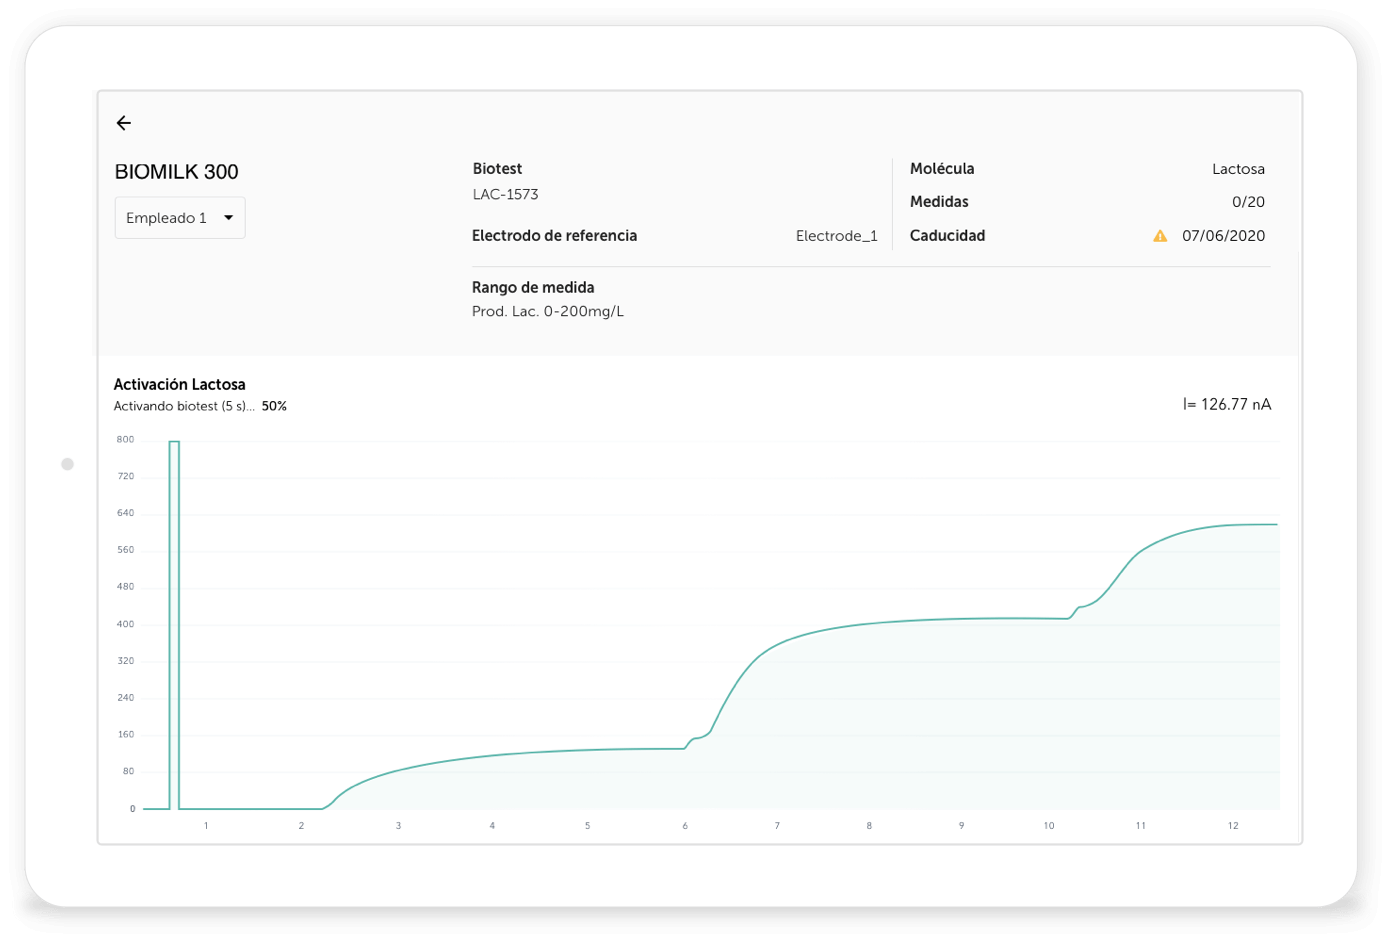Click the 6 mark on the X axis
Image resolution: width=1400 pixels, height=934 pixels.
pos(685,826)
